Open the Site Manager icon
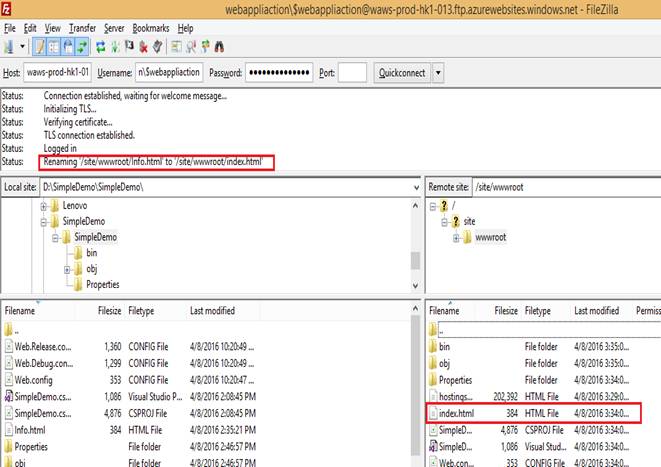 point(8,47)
